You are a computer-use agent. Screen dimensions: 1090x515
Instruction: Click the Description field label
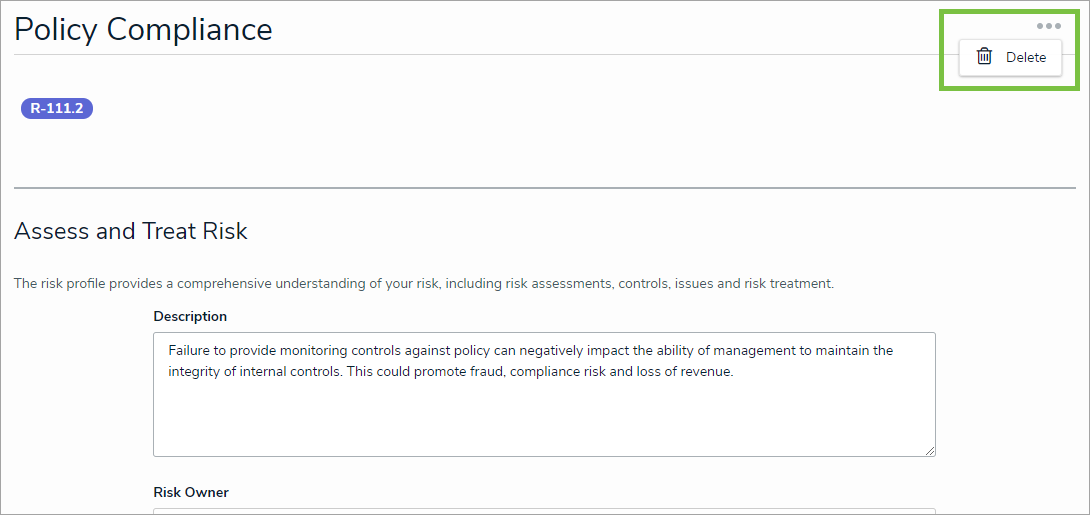[190, 316]
